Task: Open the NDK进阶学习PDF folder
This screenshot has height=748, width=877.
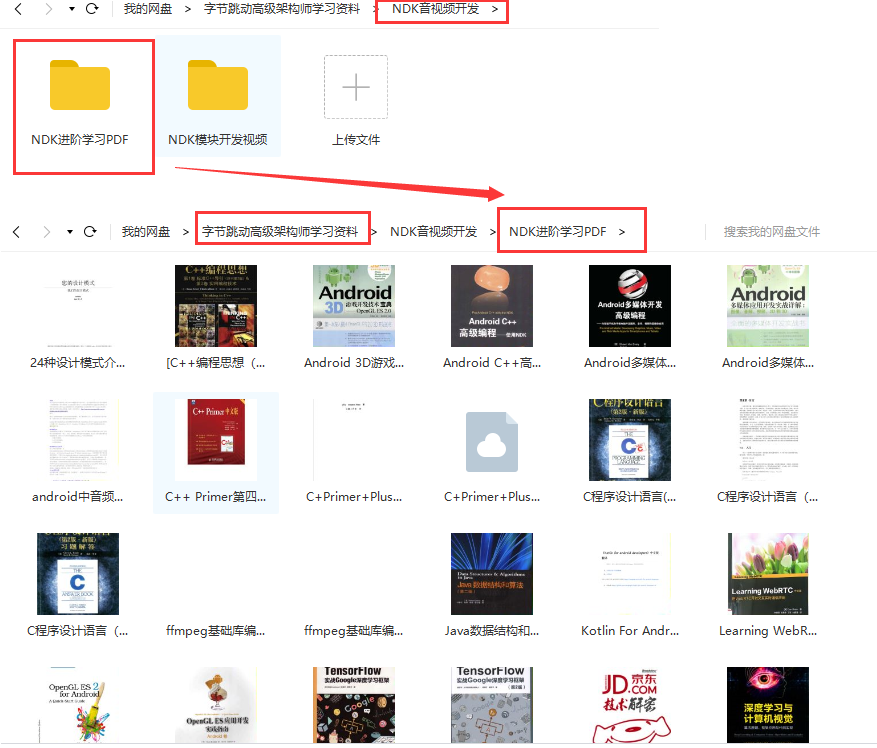Action: [80, 104]
